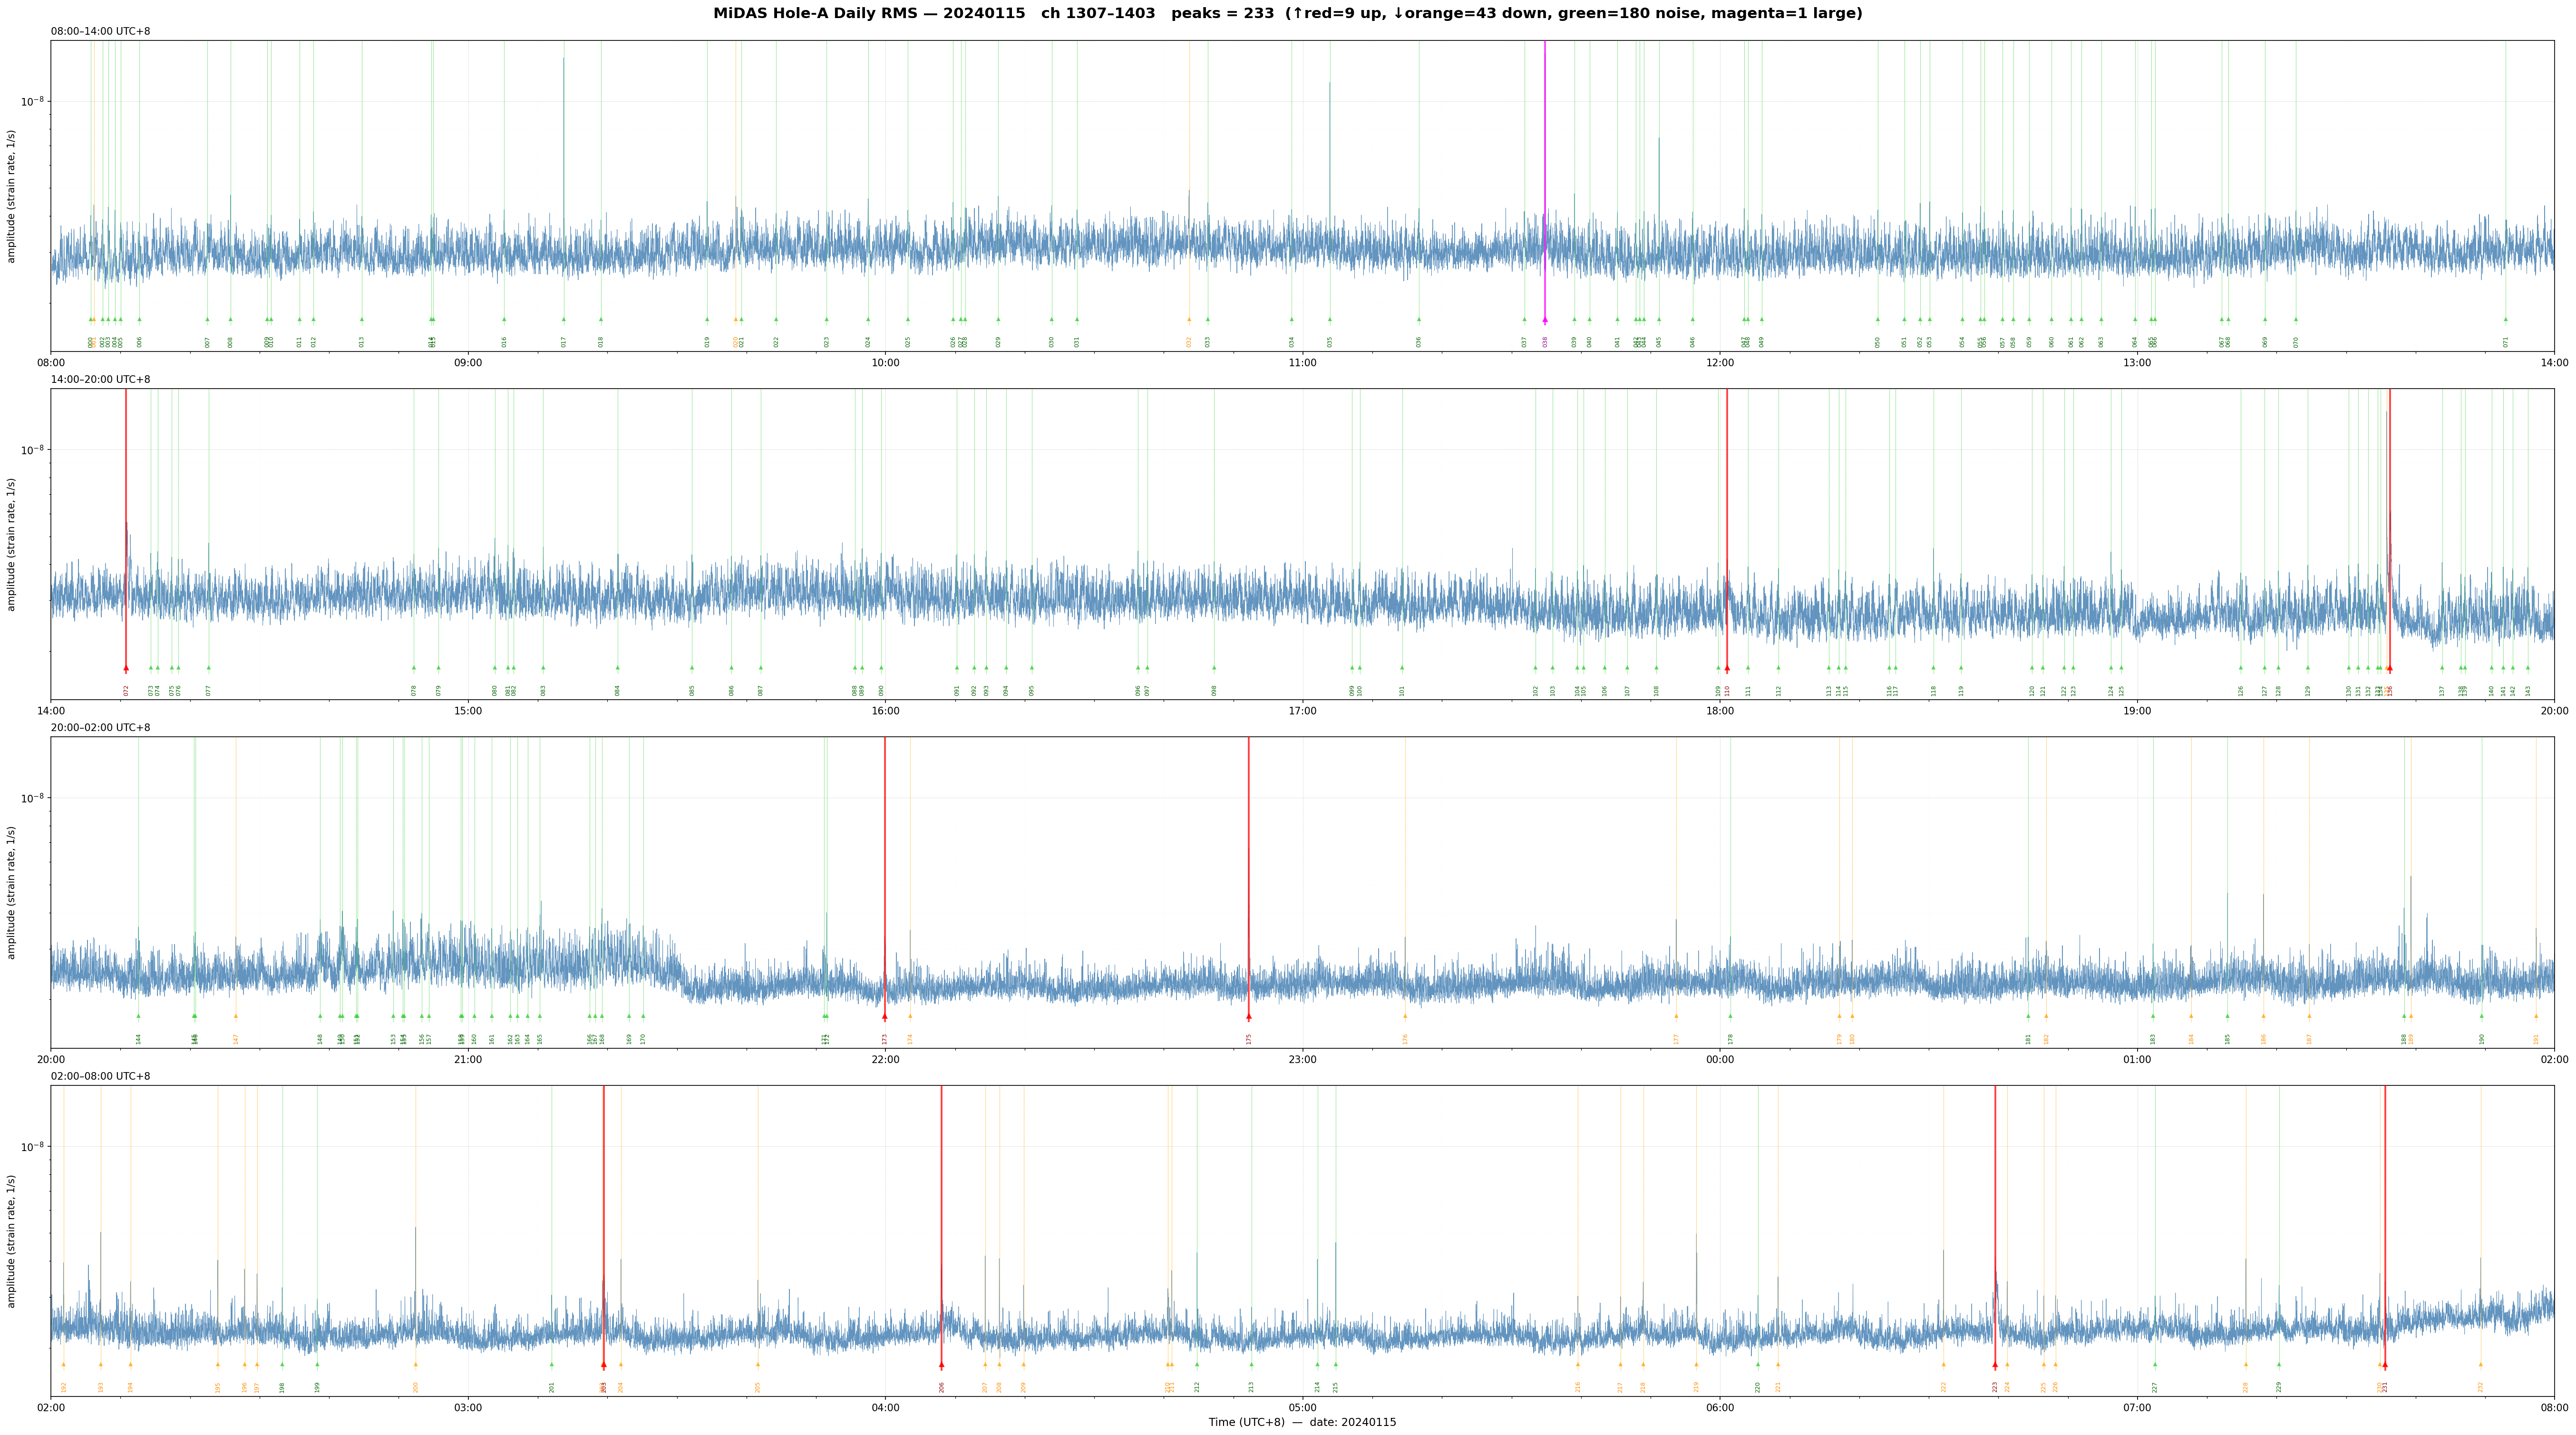Click the red arrow marker above label 206

tap(941, 1364)
